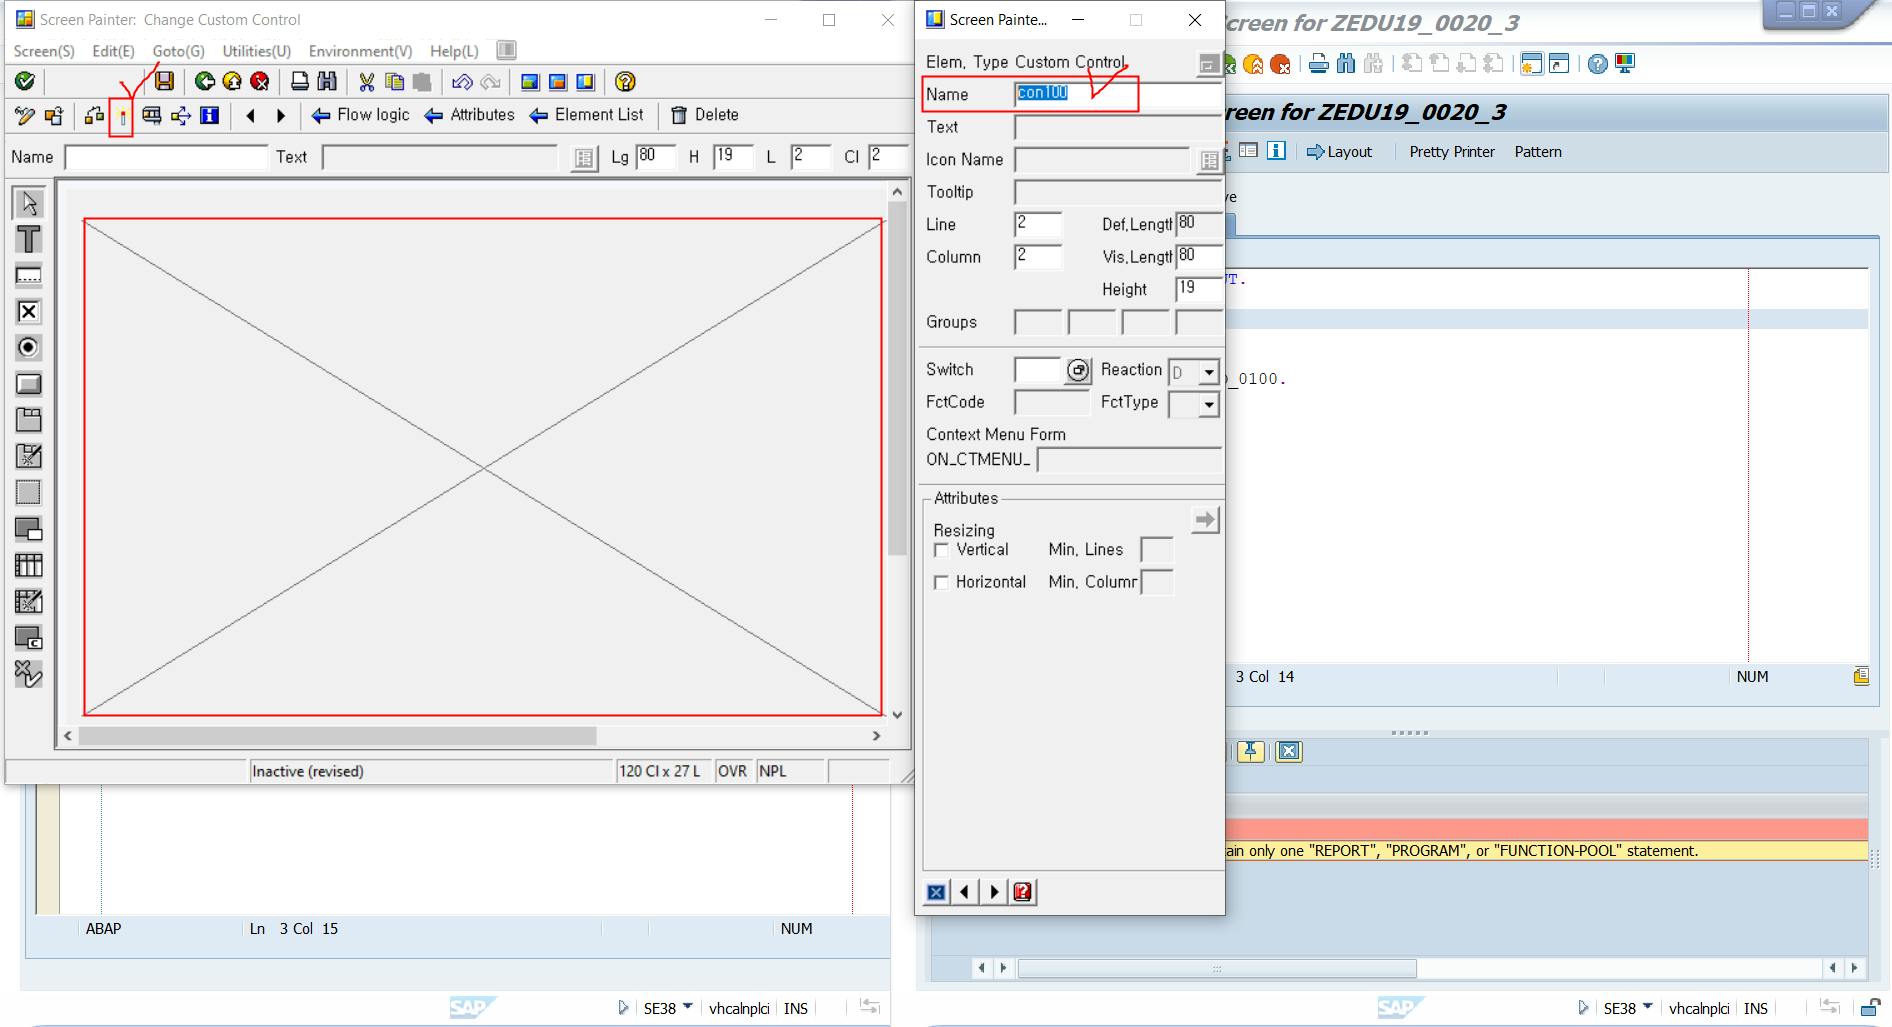Select the Text field T tool
Image resolution: width=1892 pixels, height=1027 pixels.
click(29, 239)
